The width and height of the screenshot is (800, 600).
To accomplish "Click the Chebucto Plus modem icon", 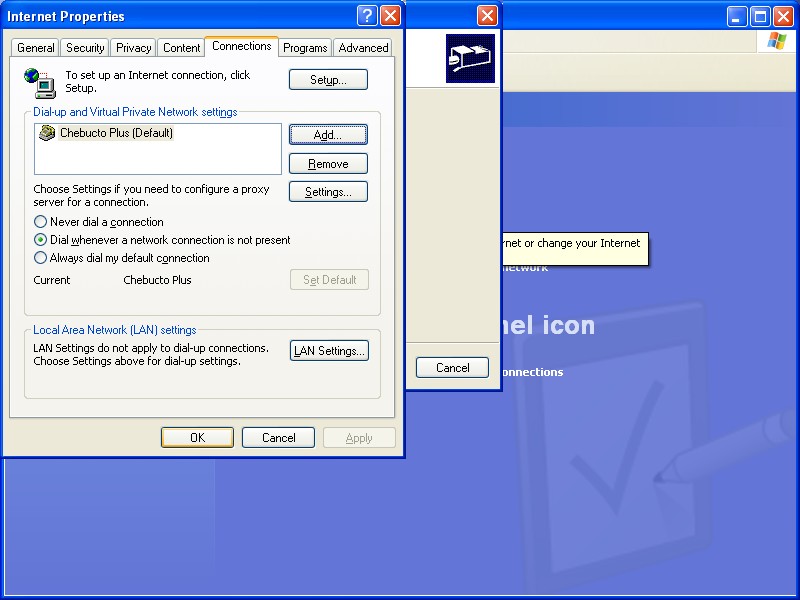I will point(47,133).
